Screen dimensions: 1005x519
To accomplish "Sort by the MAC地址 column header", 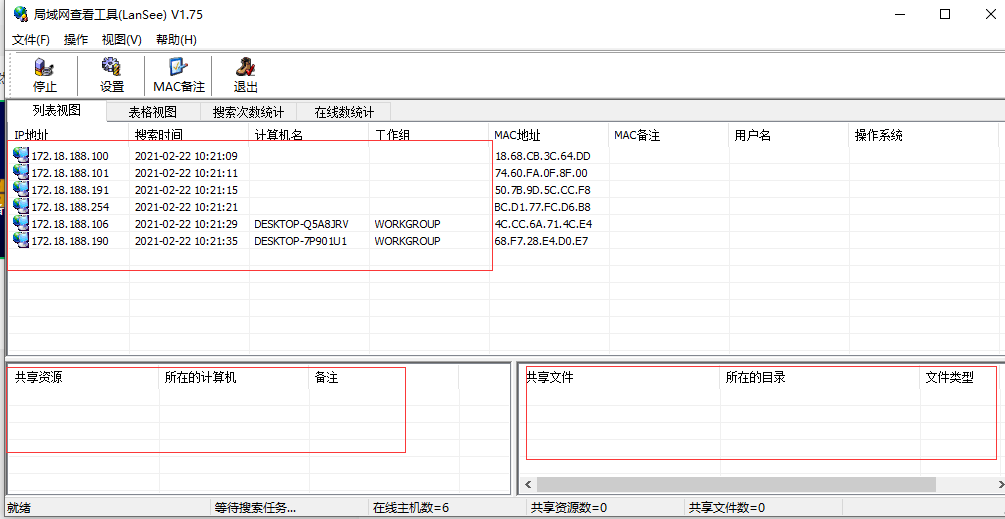I will coord(517,135).
